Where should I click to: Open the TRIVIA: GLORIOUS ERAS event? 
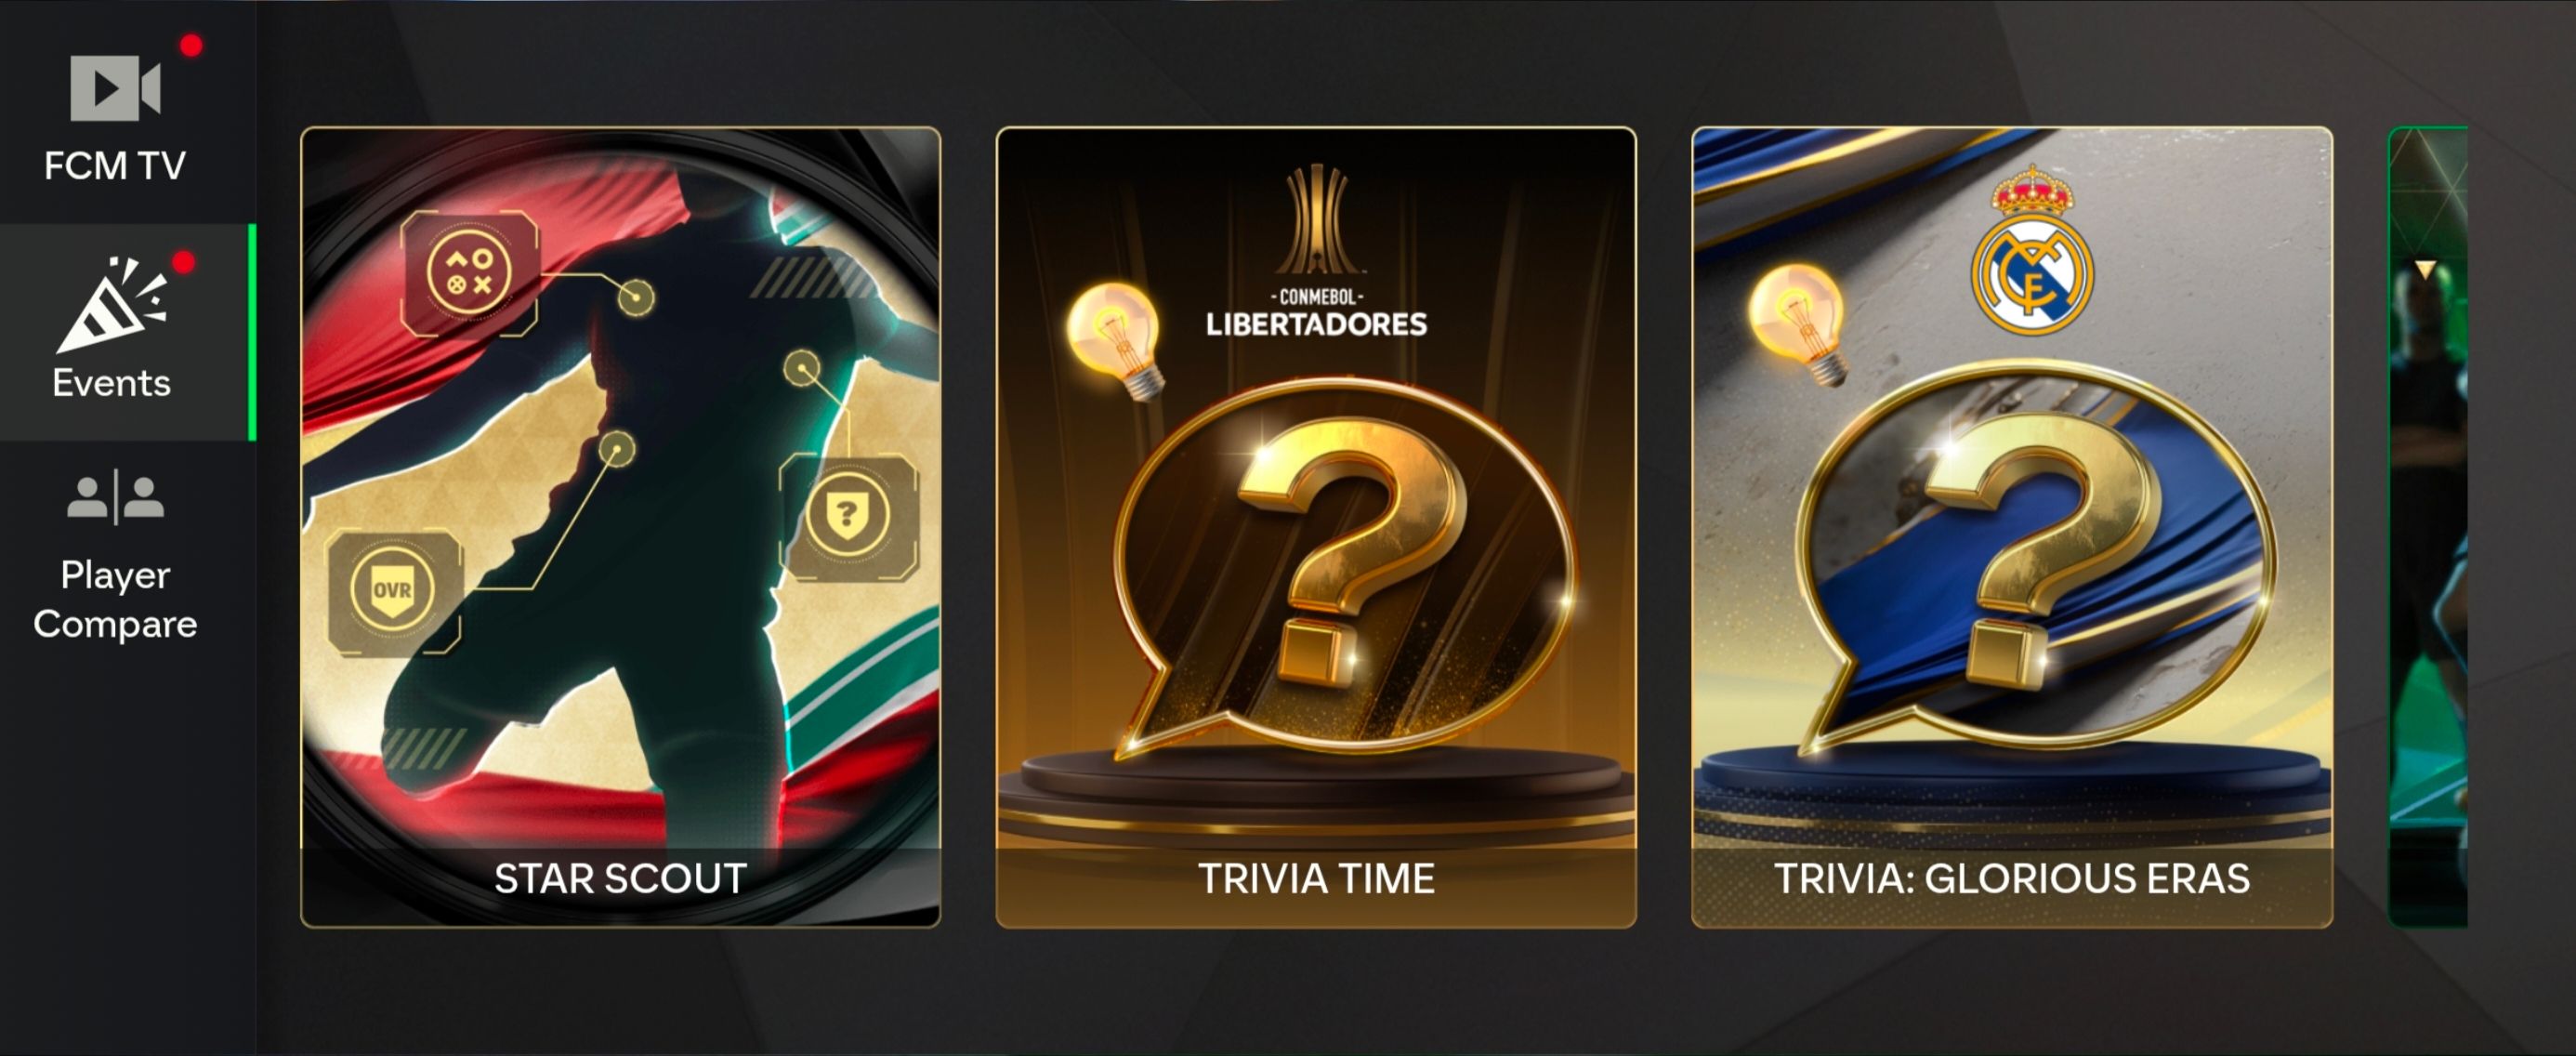(2012, 527)
